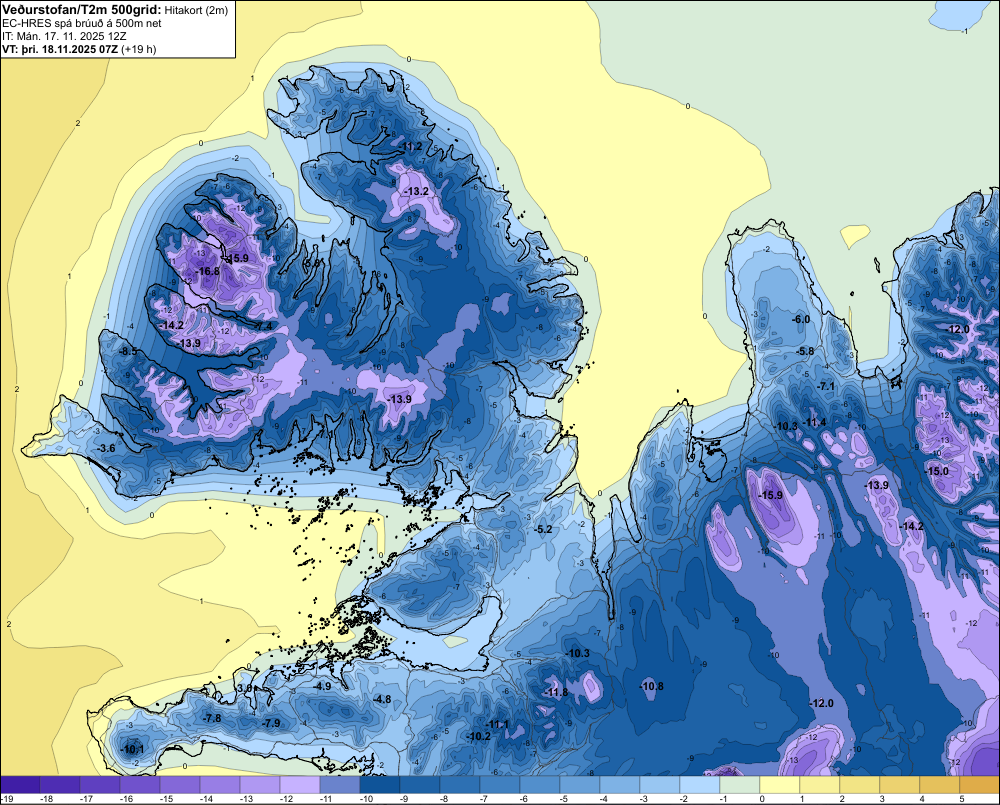Click the -7.8 temperature label

212,718
